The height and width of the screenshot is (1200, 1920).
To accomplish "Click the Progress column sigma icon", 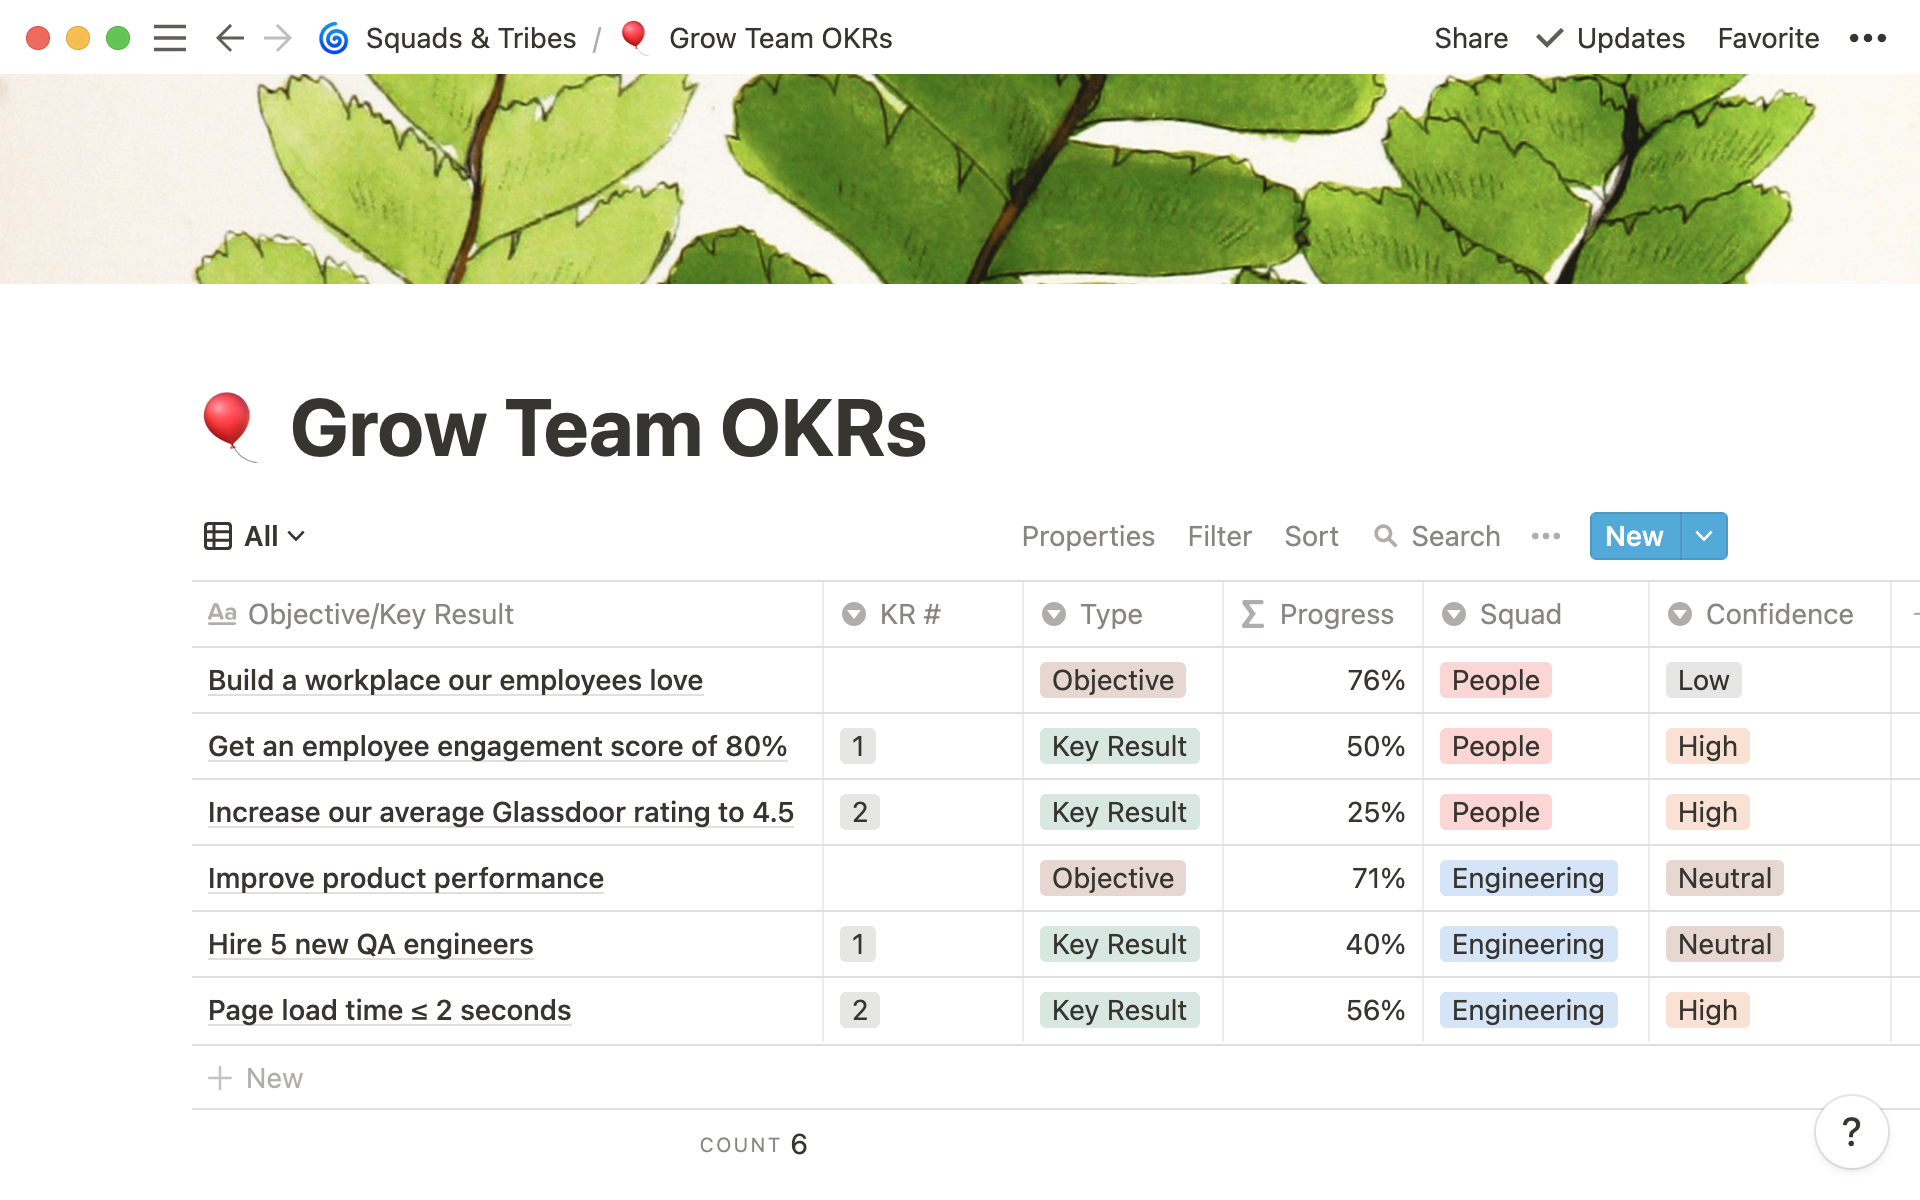I will coord(1253,614).
